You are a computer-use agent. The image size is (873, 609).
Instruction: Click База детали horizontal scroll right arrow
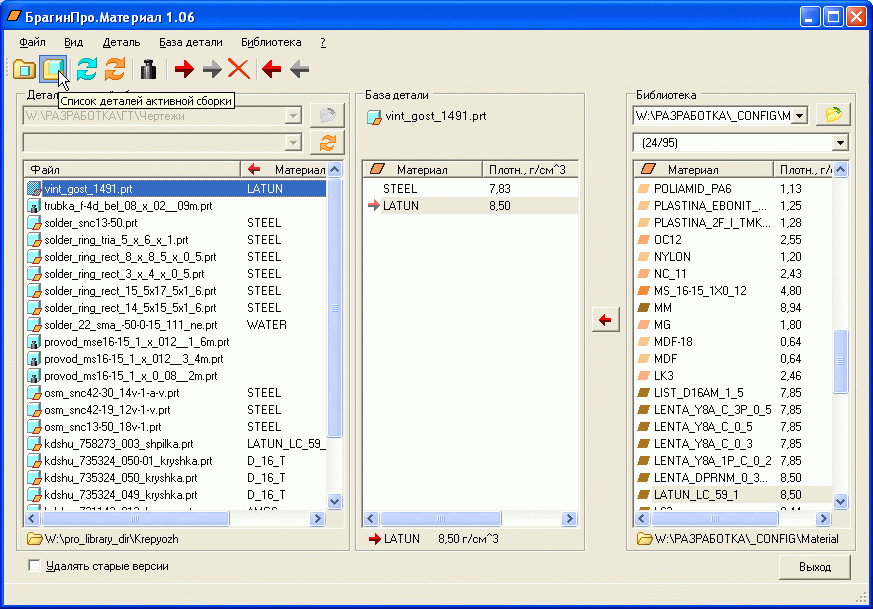click(x=569, y=518)
